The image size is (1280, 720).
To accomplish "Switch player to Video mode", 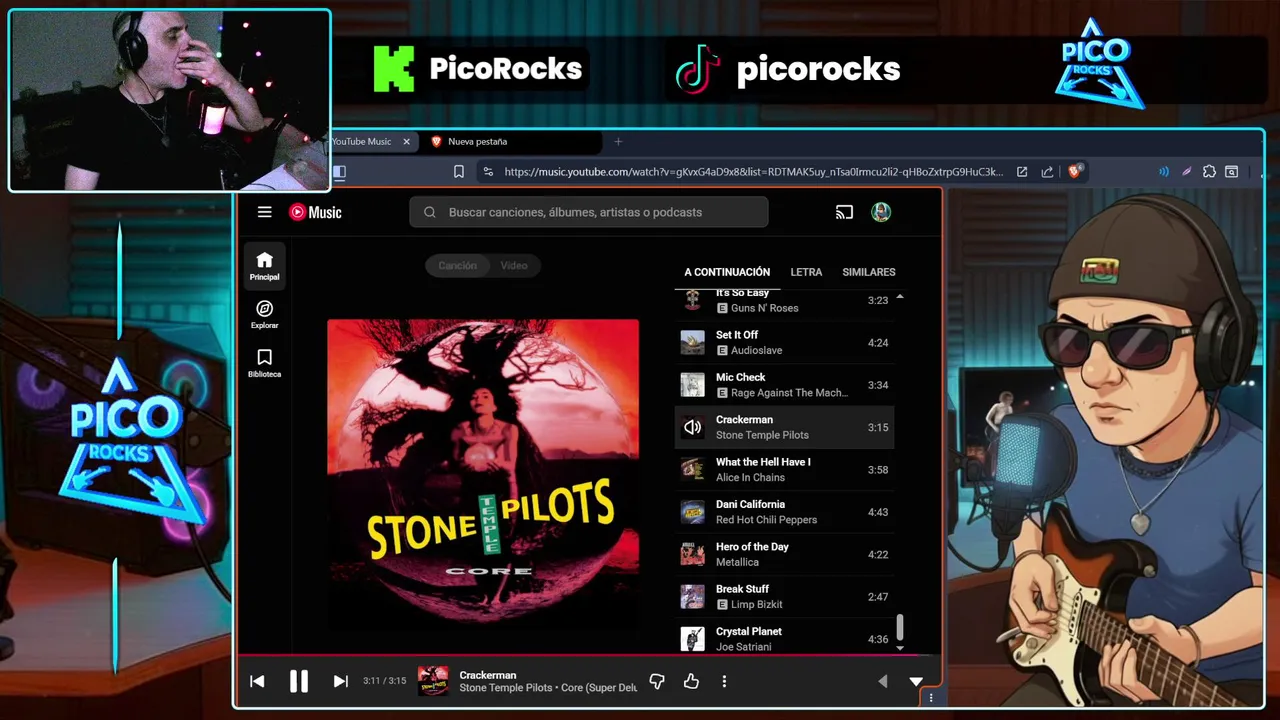I will pos(514,265).
